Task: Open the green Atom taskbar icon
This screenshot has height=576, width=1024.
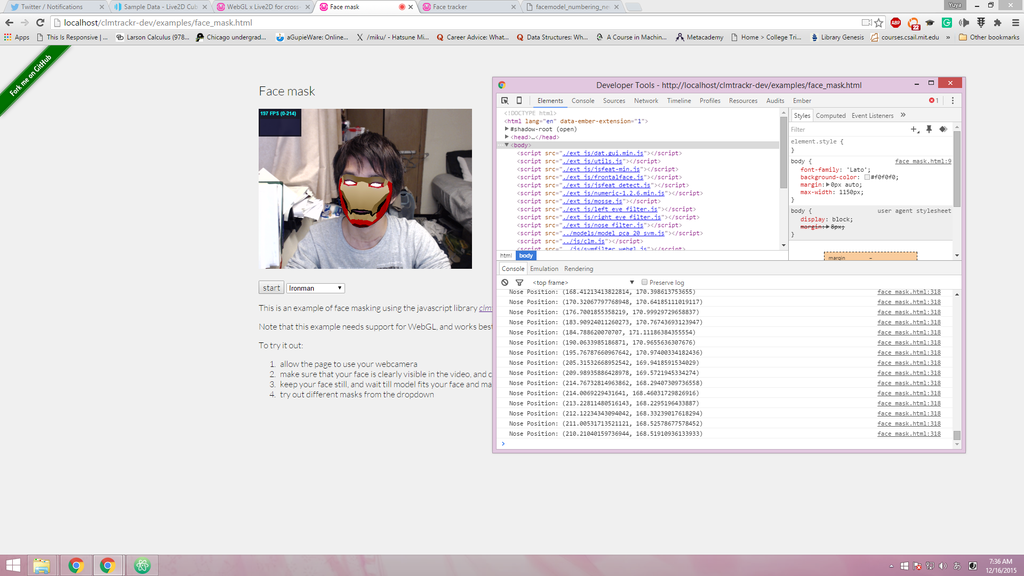Action: coord(142,565)
